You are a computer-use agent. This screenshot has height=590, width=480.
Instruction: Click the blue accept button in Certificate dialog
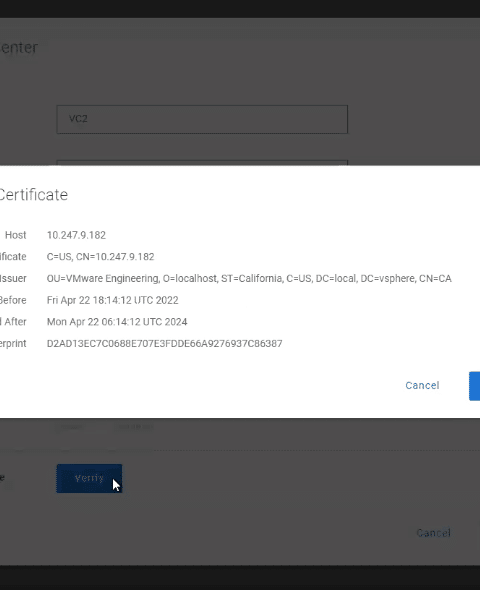tap(474, 386)
